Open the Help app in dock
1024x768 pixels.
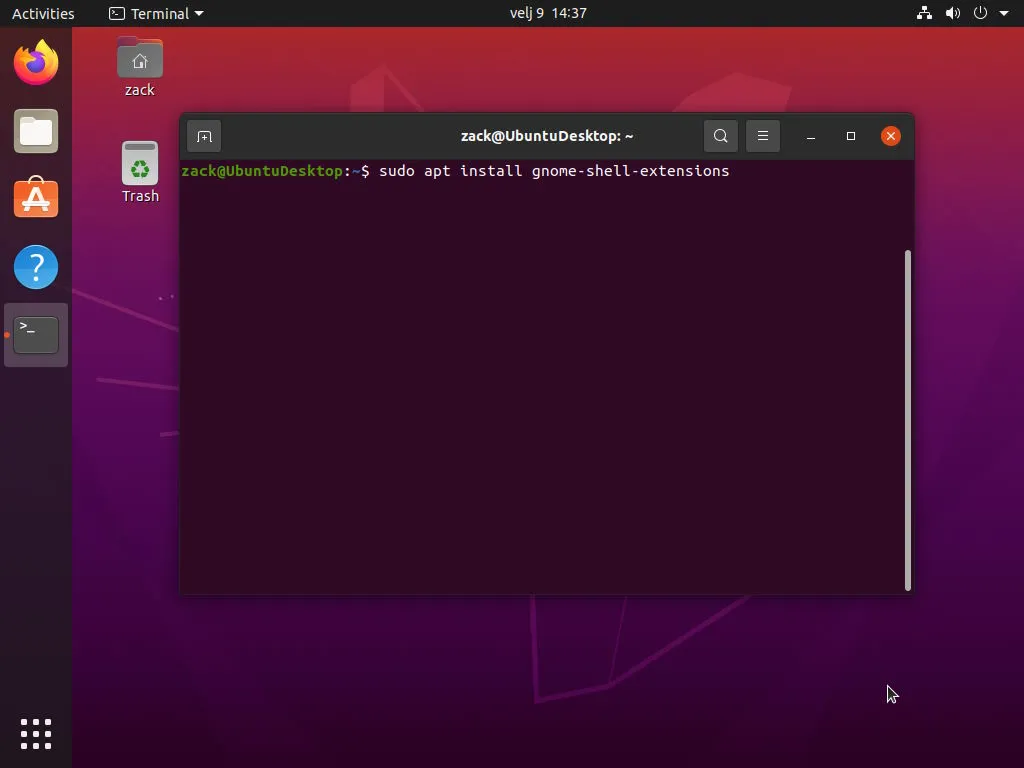(x=36, y=267)
